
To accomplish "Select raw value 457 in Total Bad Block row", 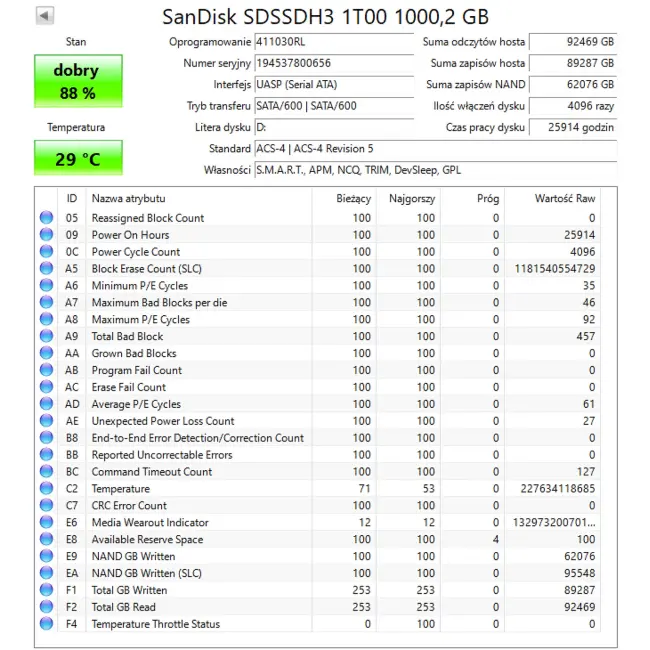I will click(x=586, y=336).
